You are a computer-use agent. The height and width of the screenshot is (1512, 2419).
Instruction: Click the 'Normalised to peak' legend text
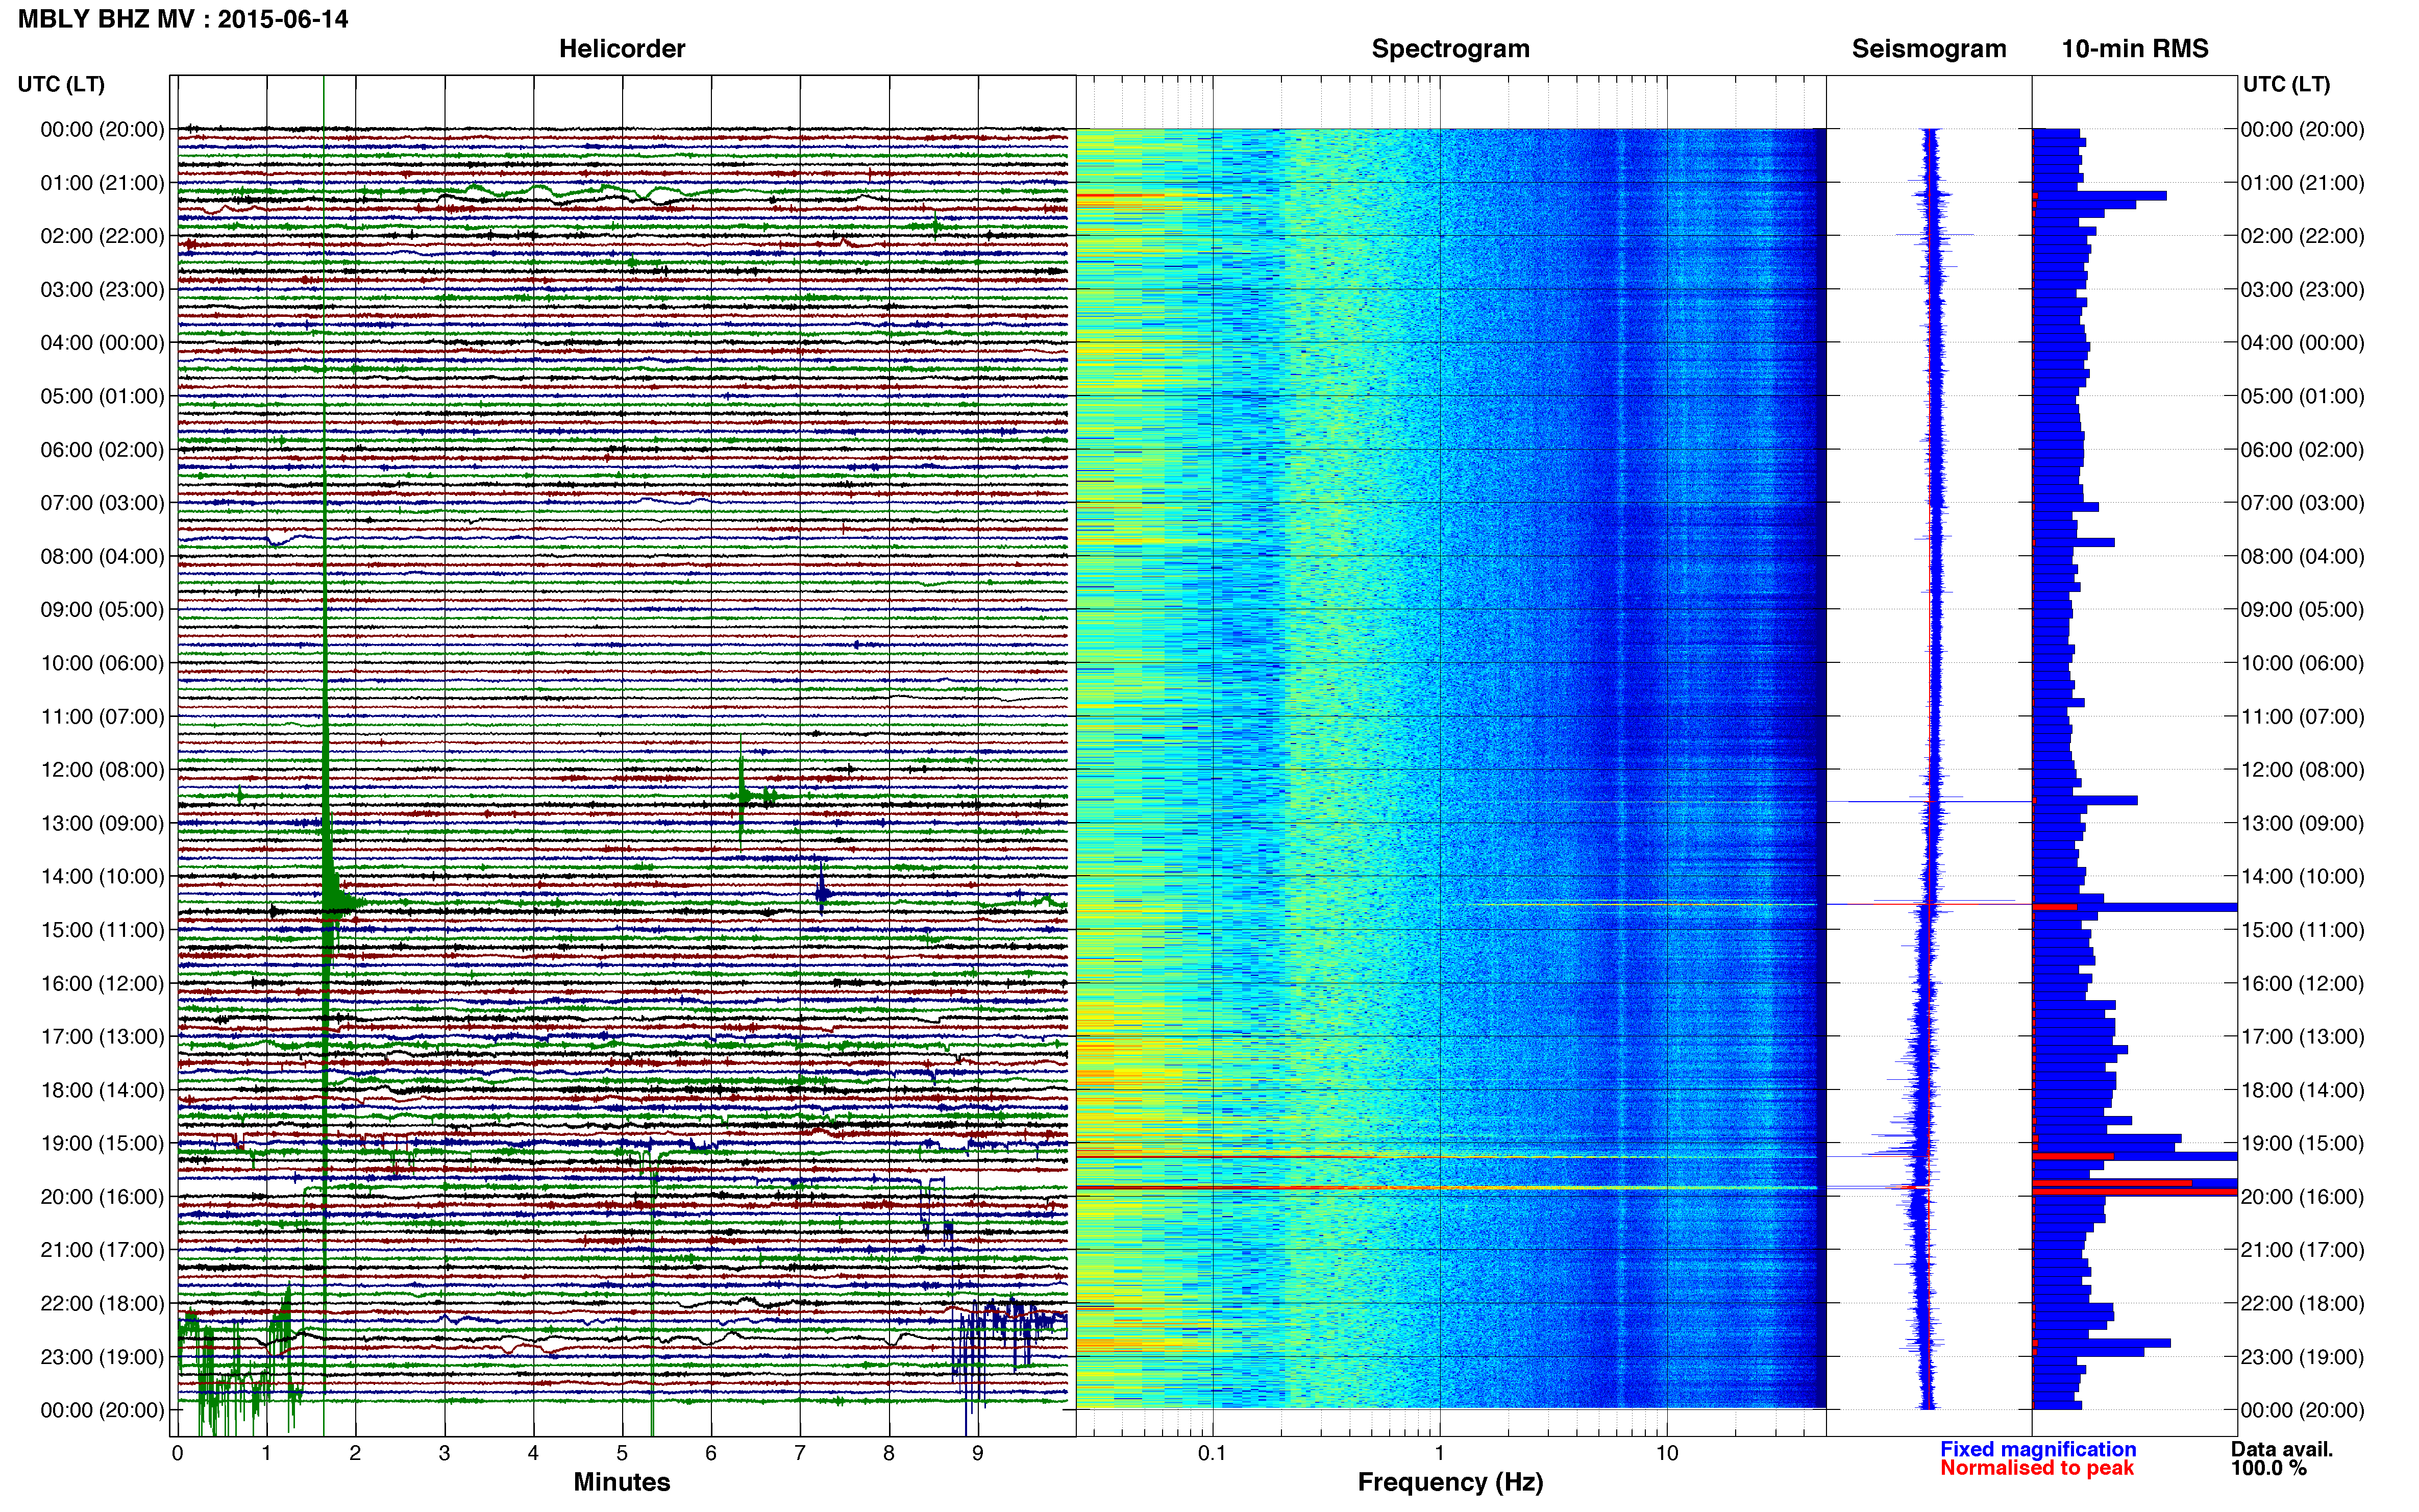(2037, 1468)
